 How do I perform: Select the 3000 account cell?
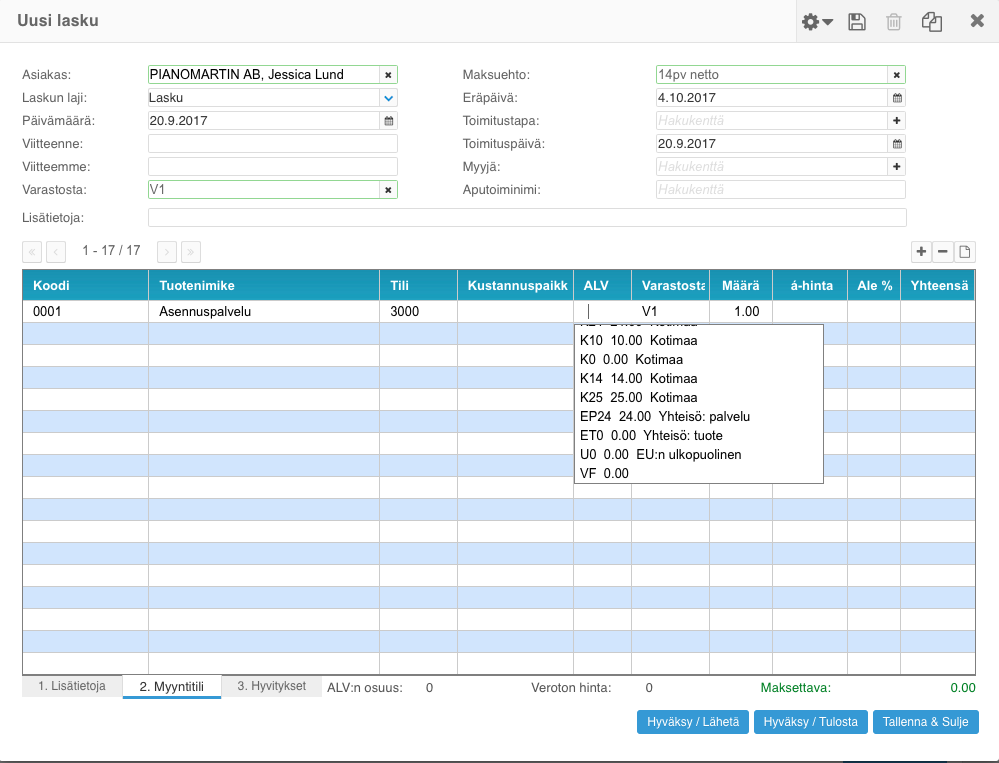click(419, 311)
